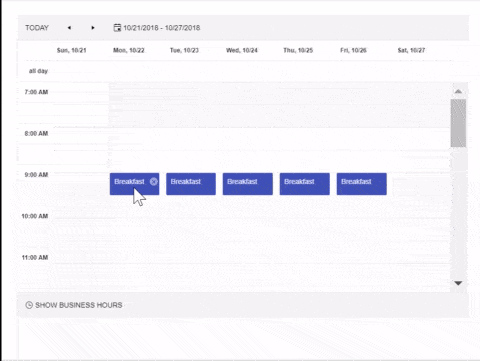The width and height of the screenshot is (480, 361).
Task: Click the 8:00 AM time label
Action: (36, 133)
